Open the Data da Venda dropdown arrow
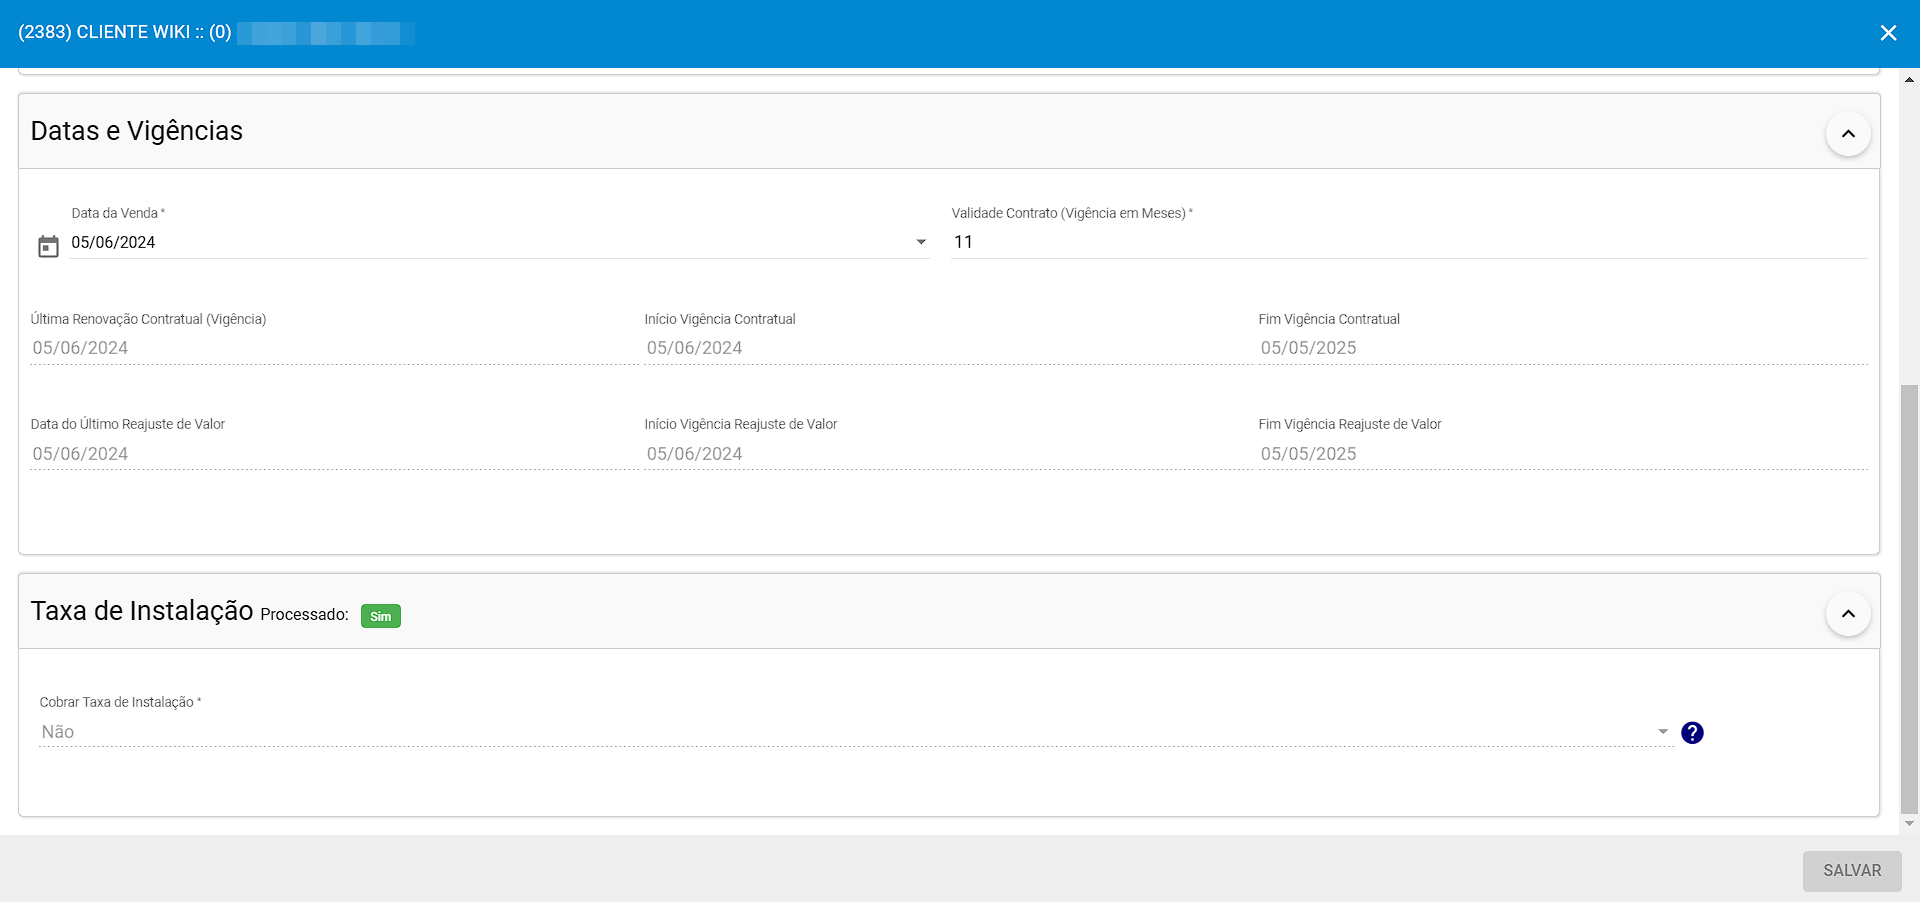The height and width of the screenshot is (902, 1920). (921, 242)
